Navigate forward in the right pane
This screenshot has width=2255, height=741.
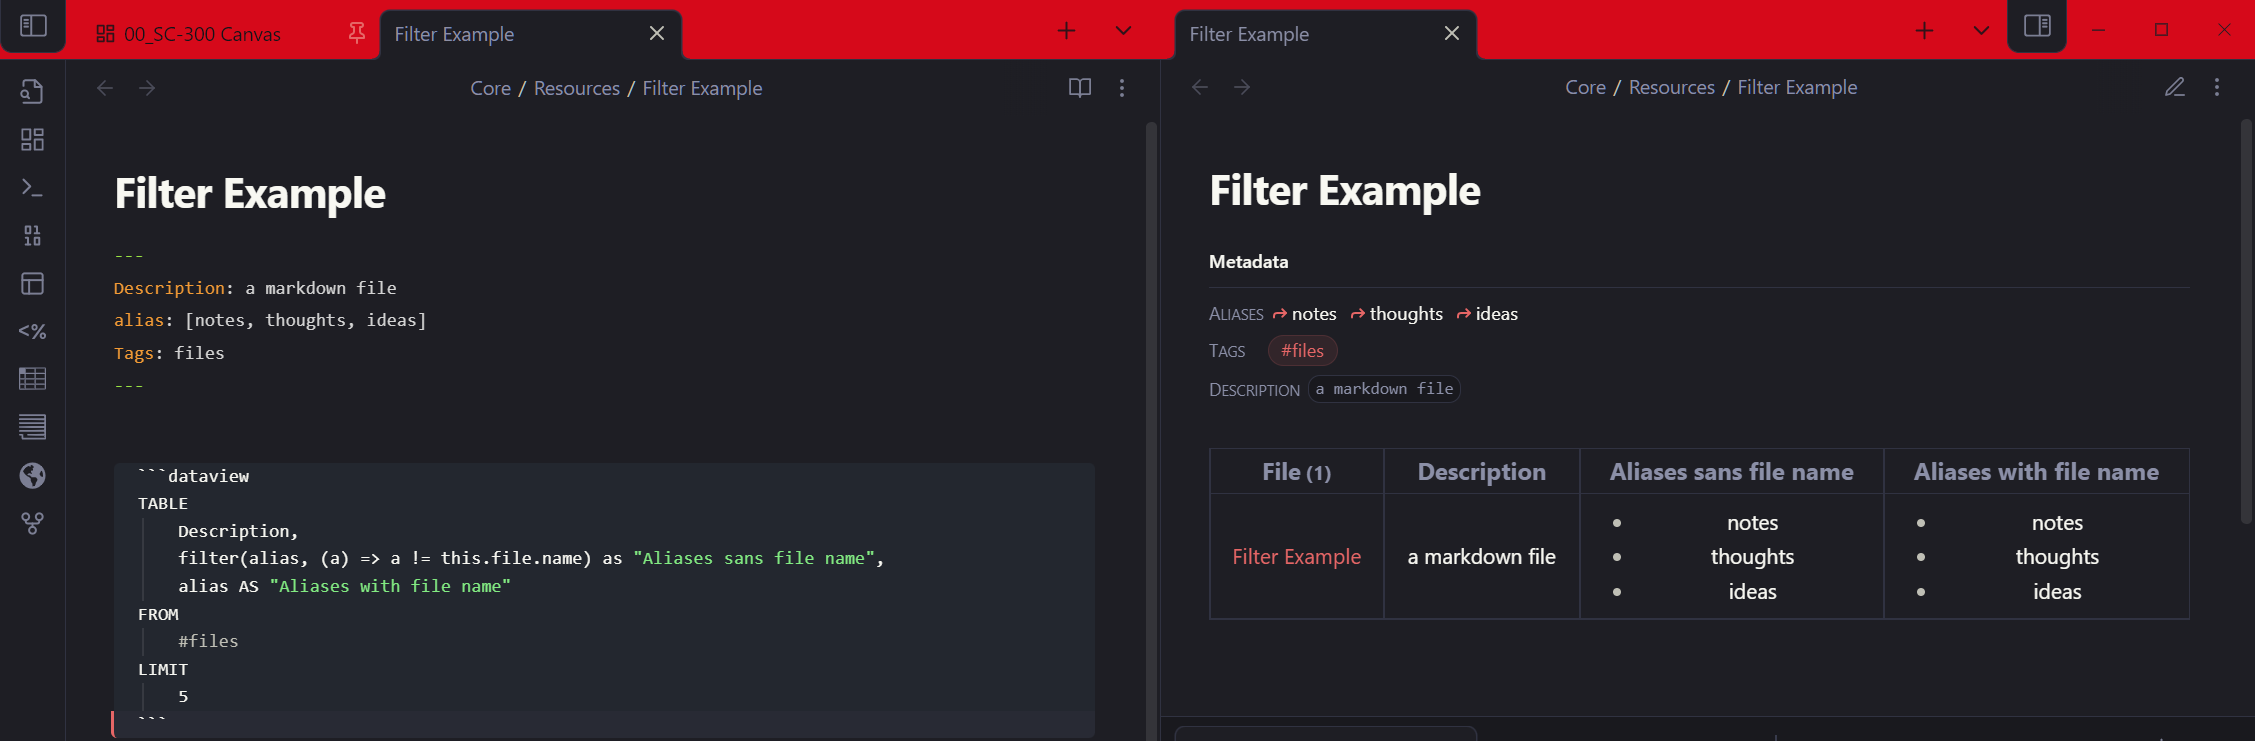click(x=1242, y=87)
